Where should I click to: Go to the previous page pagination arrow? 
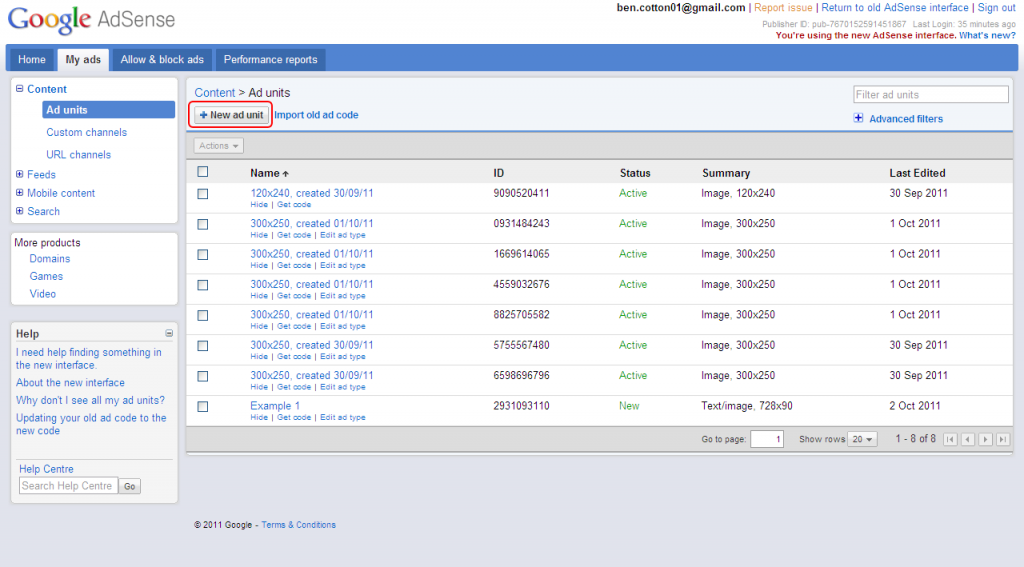coord(967,439)
